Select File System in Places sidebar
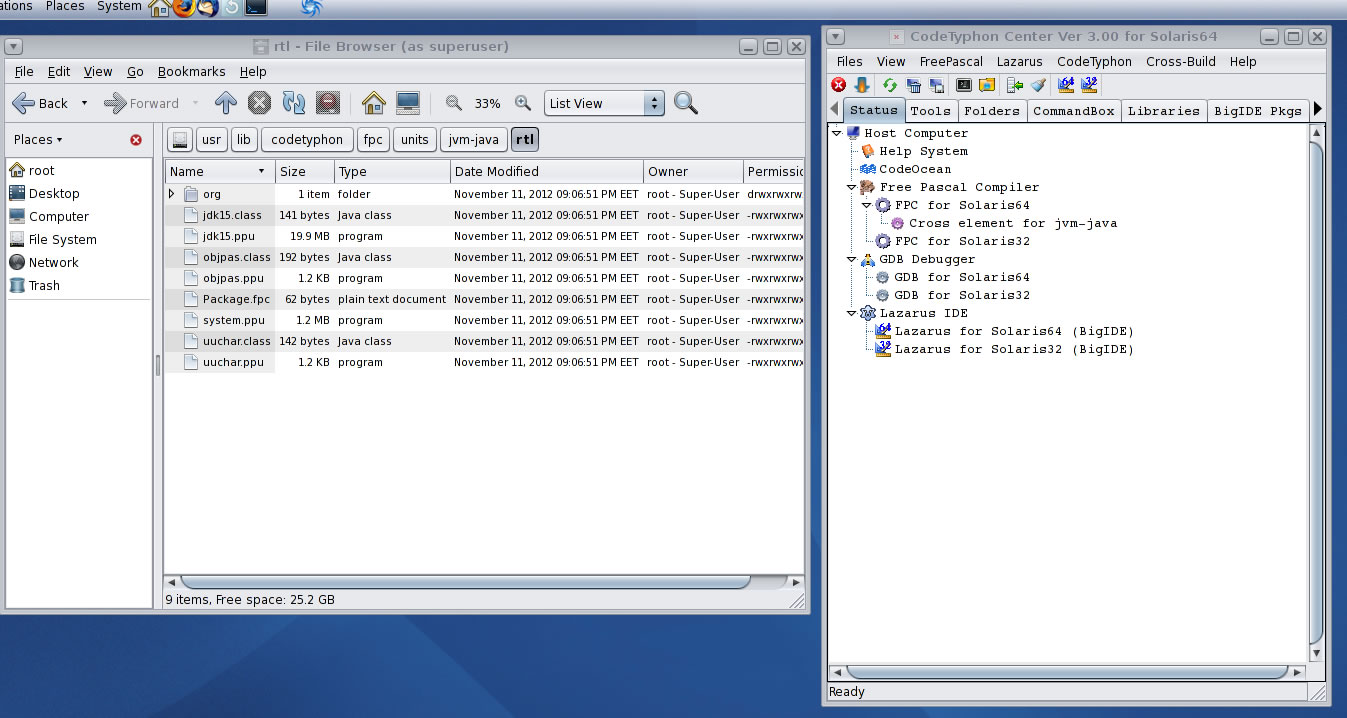1347x718 pixels. (63, 240)
